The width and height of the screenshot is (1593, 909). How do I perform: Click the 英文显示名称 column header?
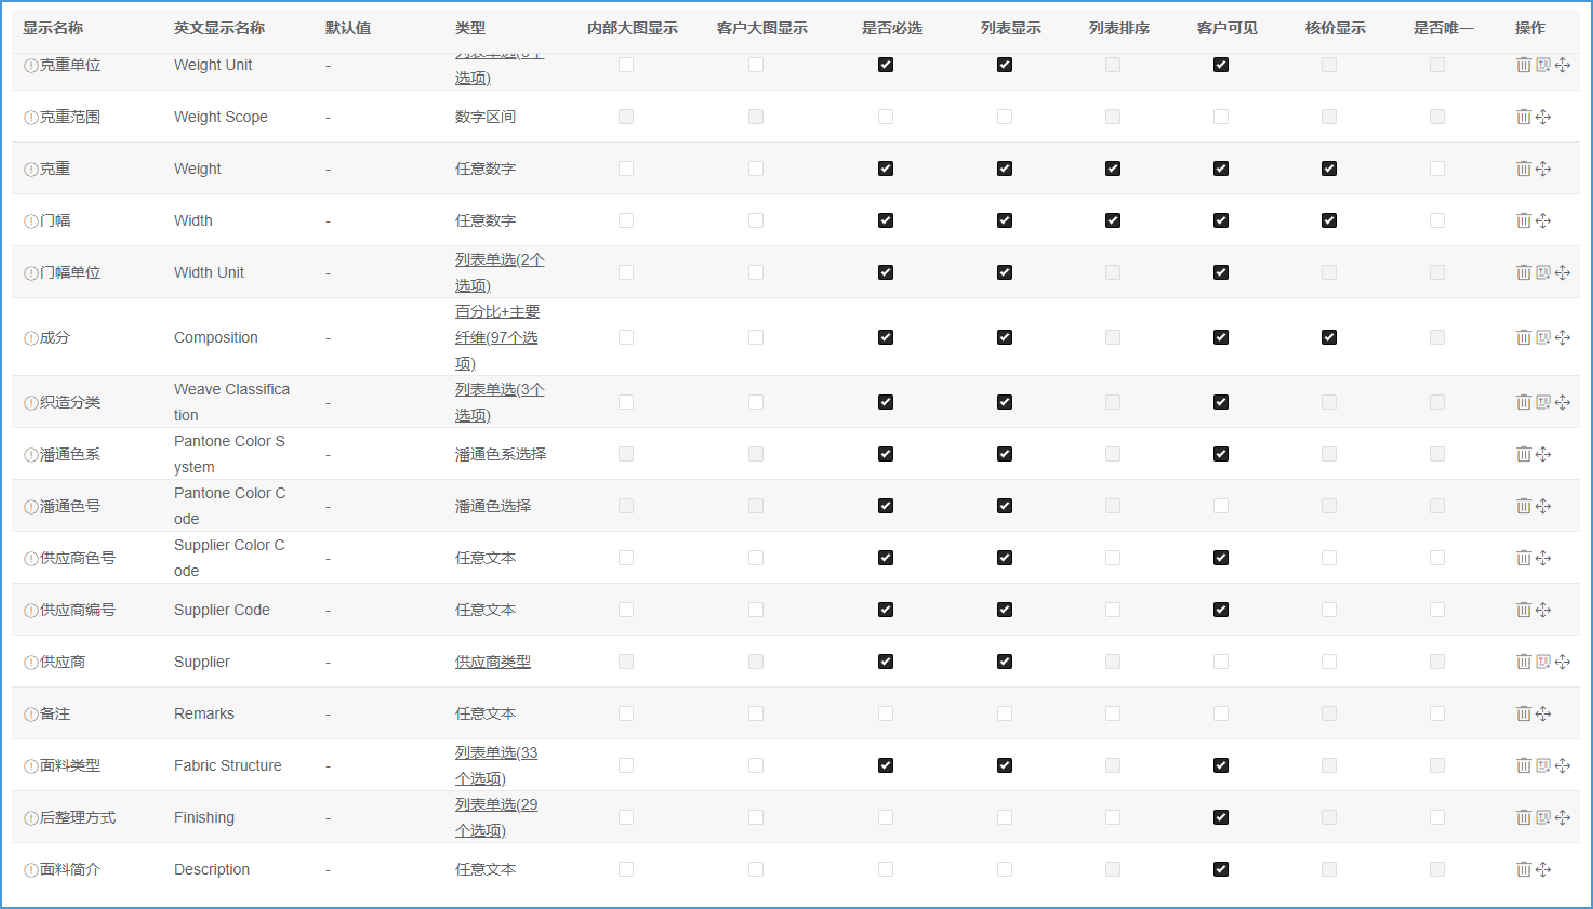(x=219, y=28)
